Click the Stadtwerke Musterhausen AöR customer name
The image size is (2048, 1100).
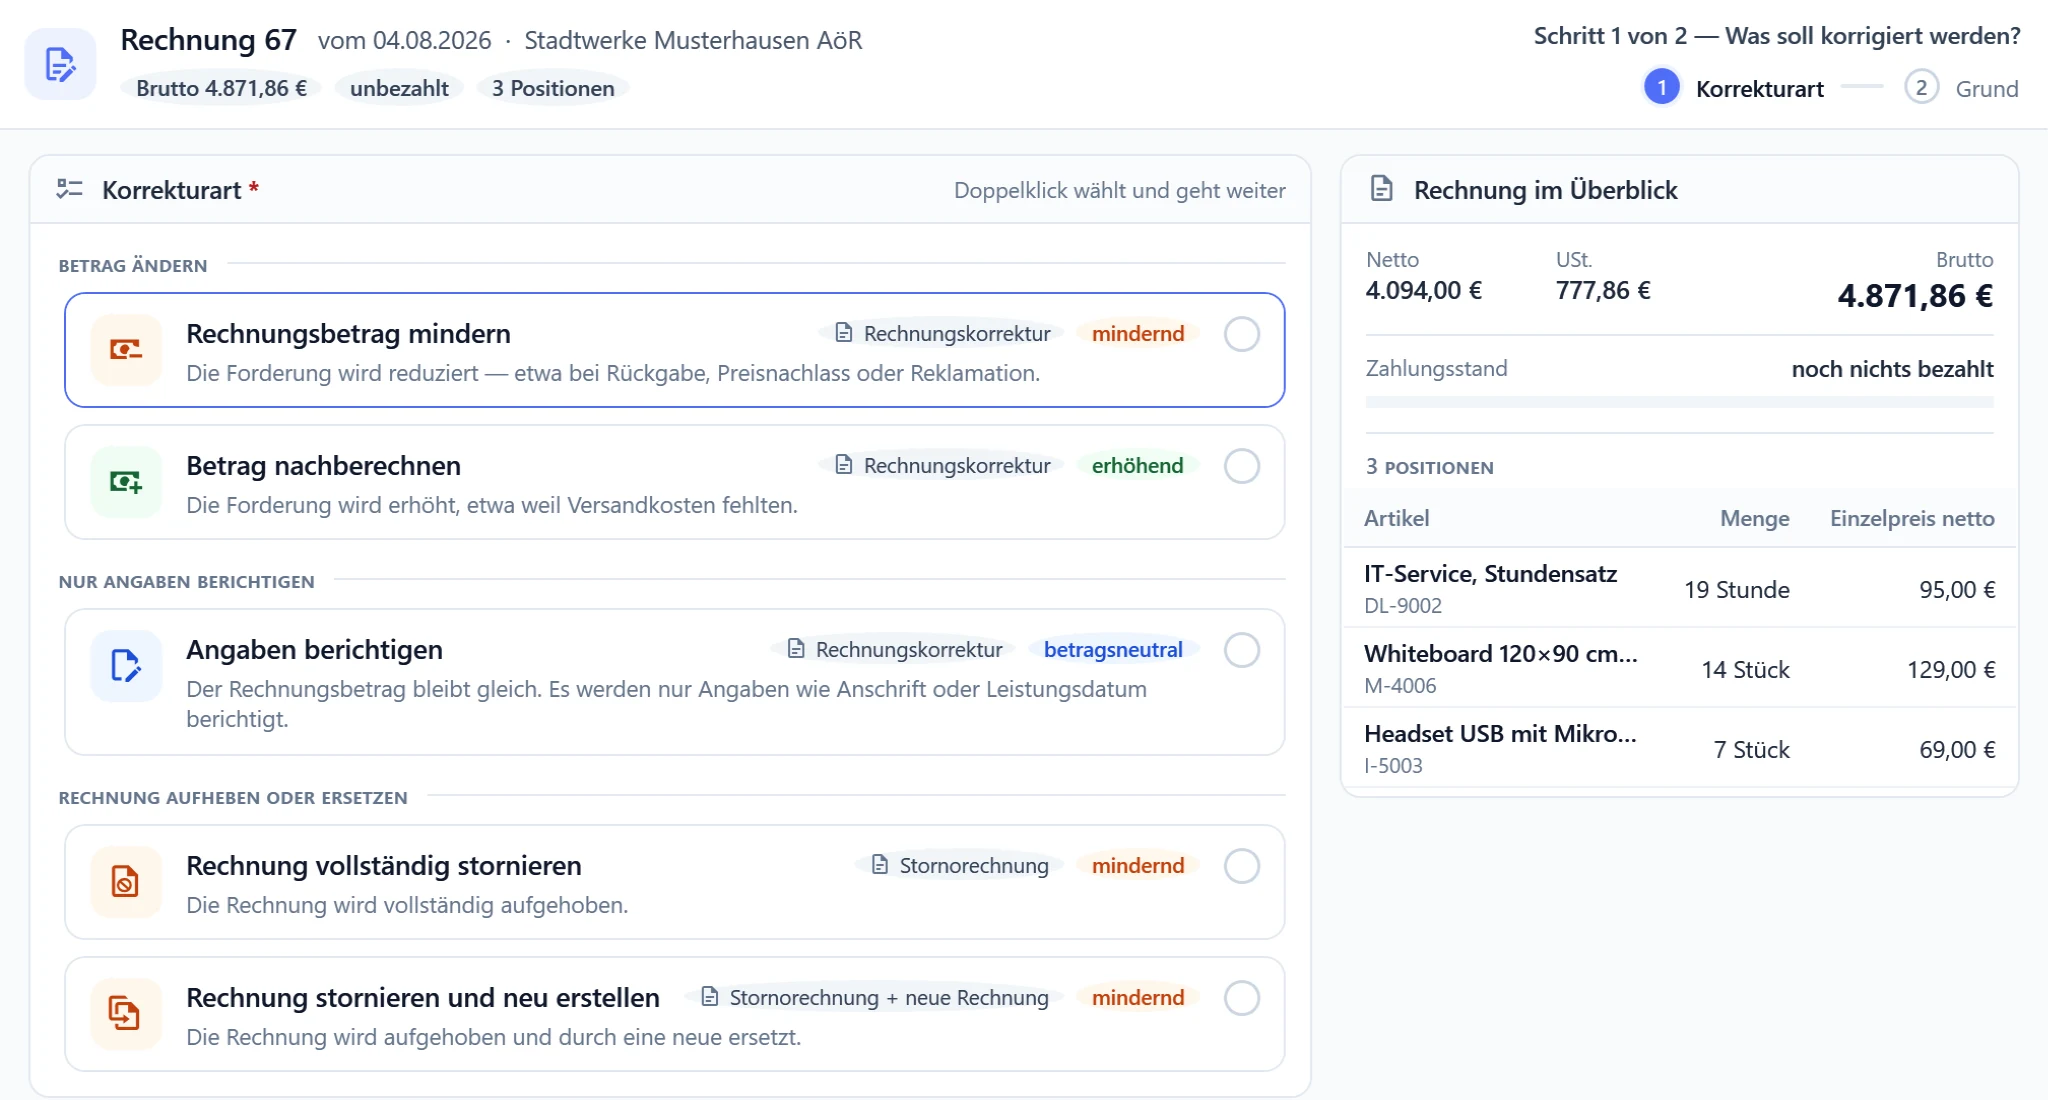tap(693, 40)
